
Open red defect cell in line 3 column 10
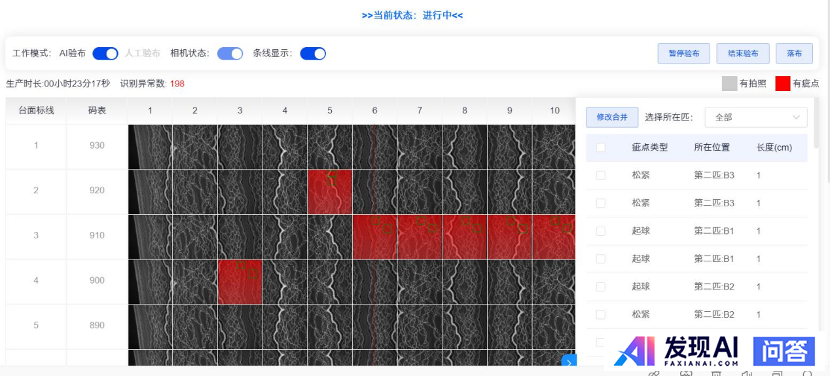pos(554,237)
